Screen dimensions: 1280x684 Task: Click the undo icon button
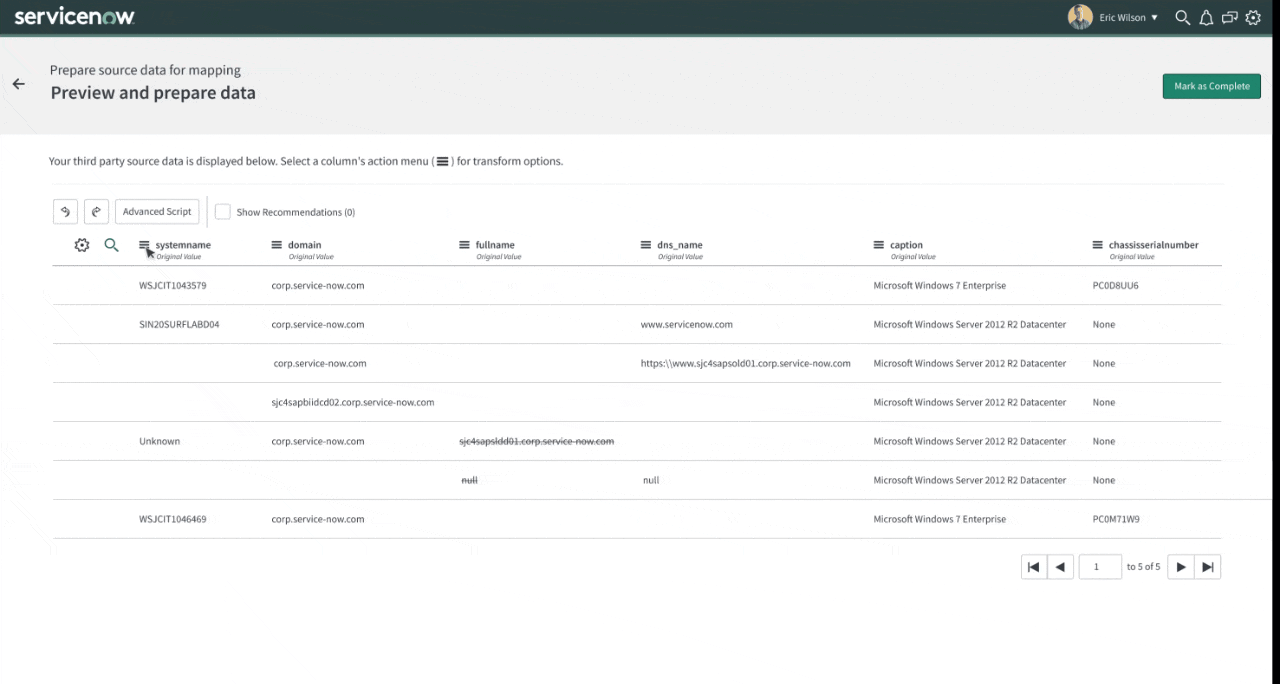click(x=65, y=211)
